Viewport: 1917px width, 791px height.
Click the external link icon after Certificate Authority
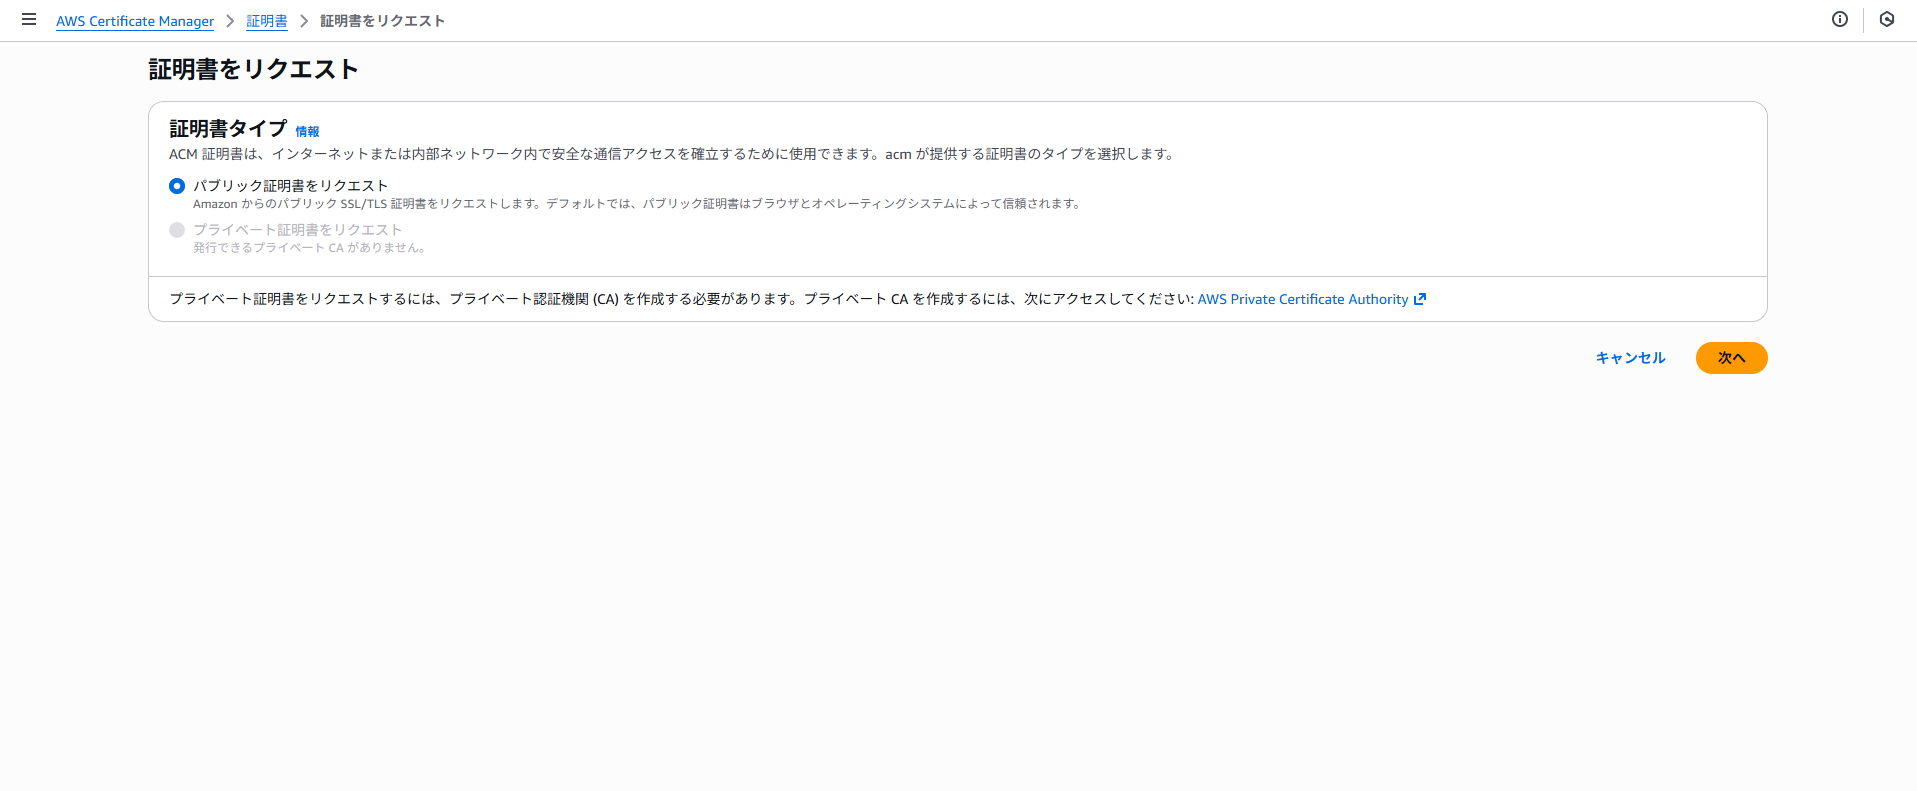1420,299
